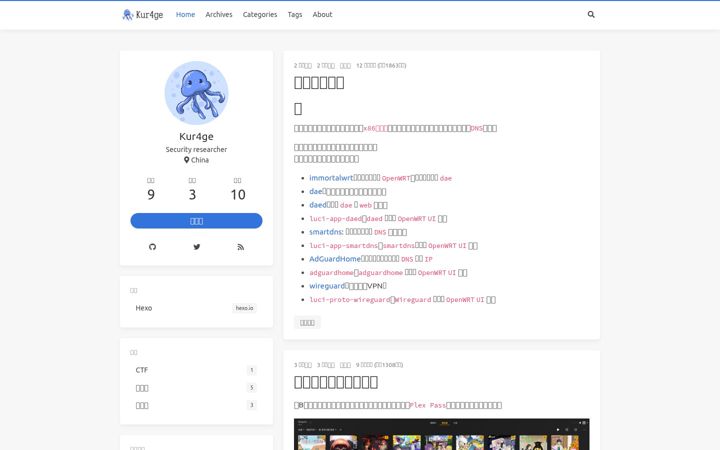720x450 pixels.
Task: Open the smartdns link
Action: [x=326, y=232]
